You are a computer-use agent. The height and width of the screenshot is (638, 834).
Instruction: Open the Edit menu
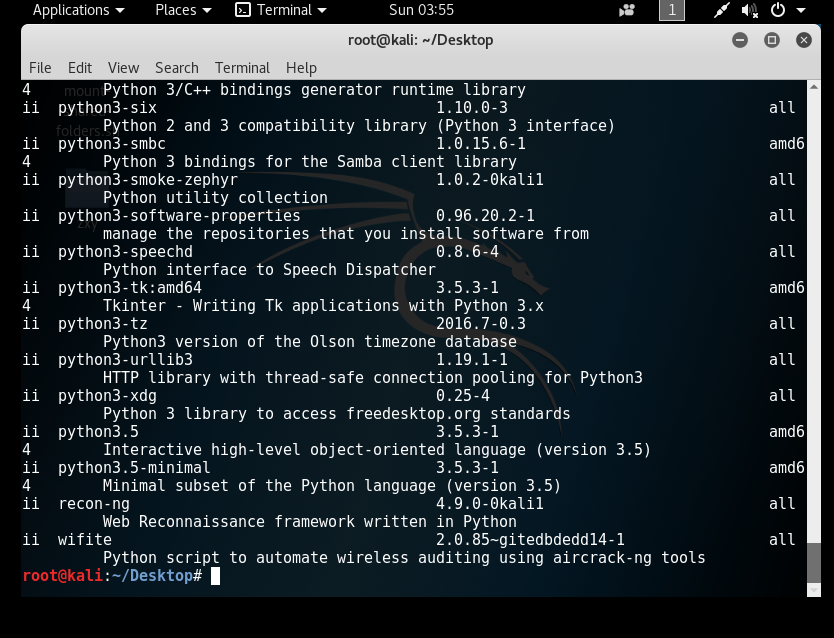pyautogui.click(x=80, y=68)
